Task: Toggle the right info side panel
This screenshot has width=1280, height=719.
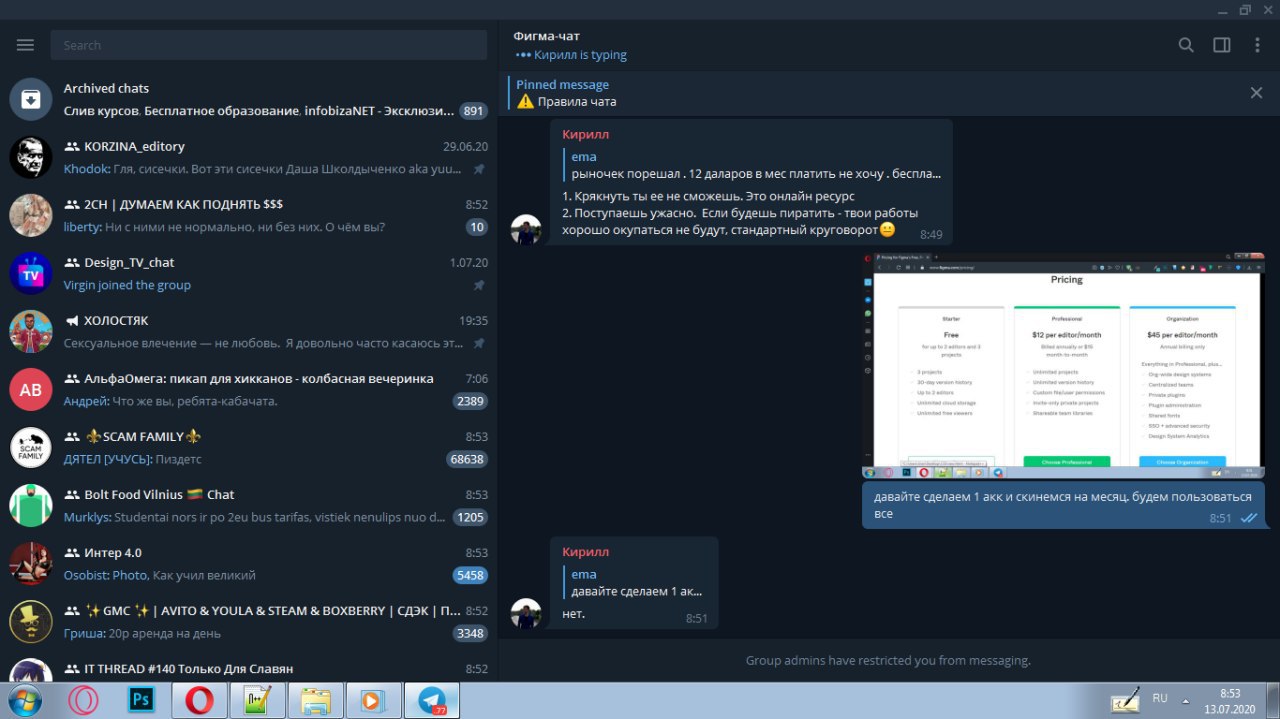Action: point(1221,45)
